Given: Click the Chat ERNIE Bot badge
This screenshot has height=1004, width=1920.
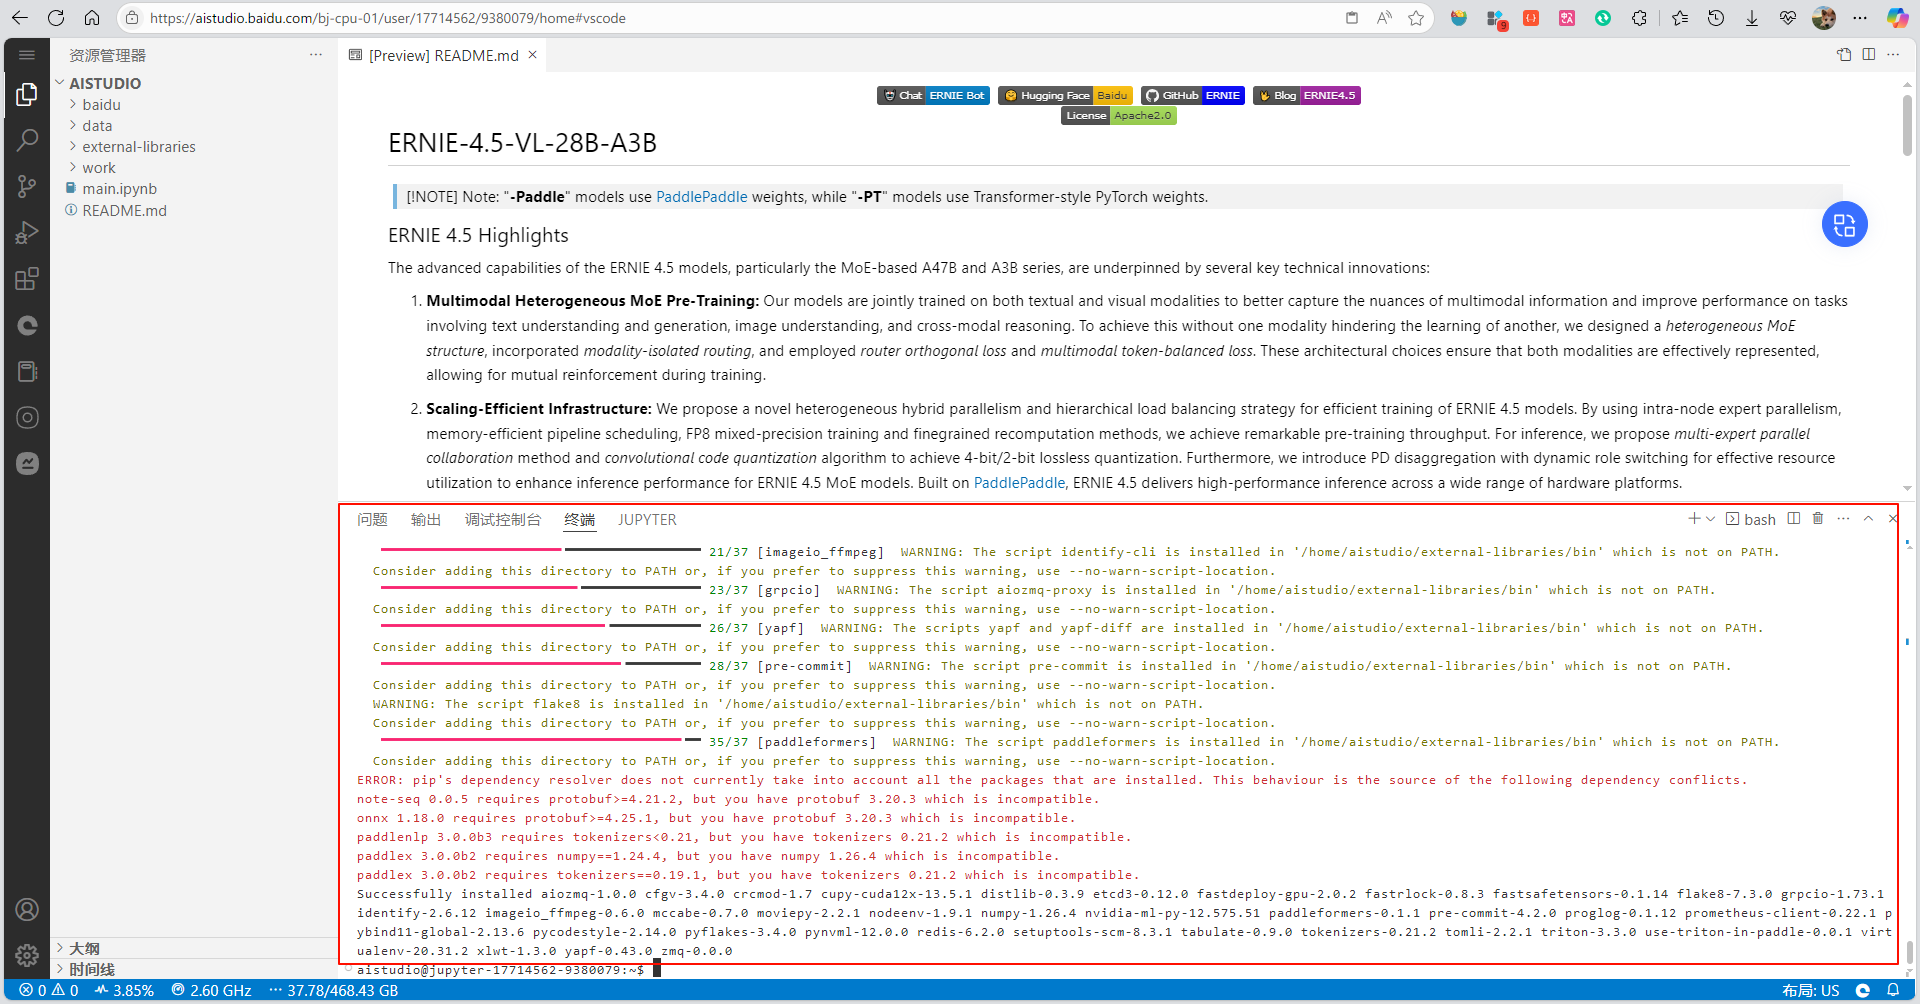Looking at the screenshot, I should (x=933, y=95).
